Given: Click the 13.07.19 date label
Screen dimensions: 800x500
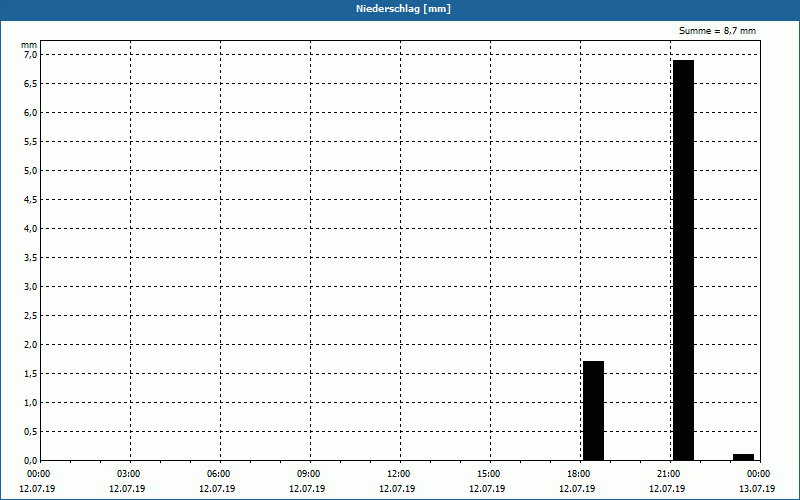Looking at the screenshot, I should tap(757, 489).
